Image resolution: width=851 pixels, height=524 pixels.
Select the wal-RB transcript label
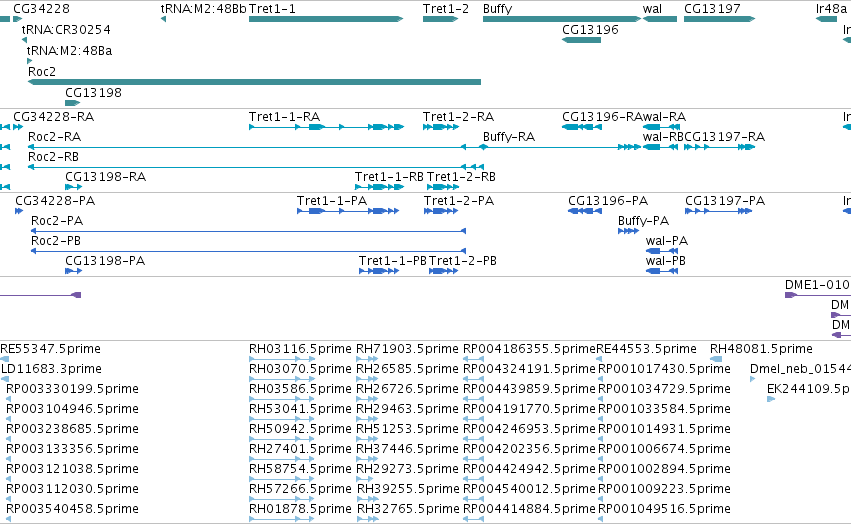tap(663, 137)
